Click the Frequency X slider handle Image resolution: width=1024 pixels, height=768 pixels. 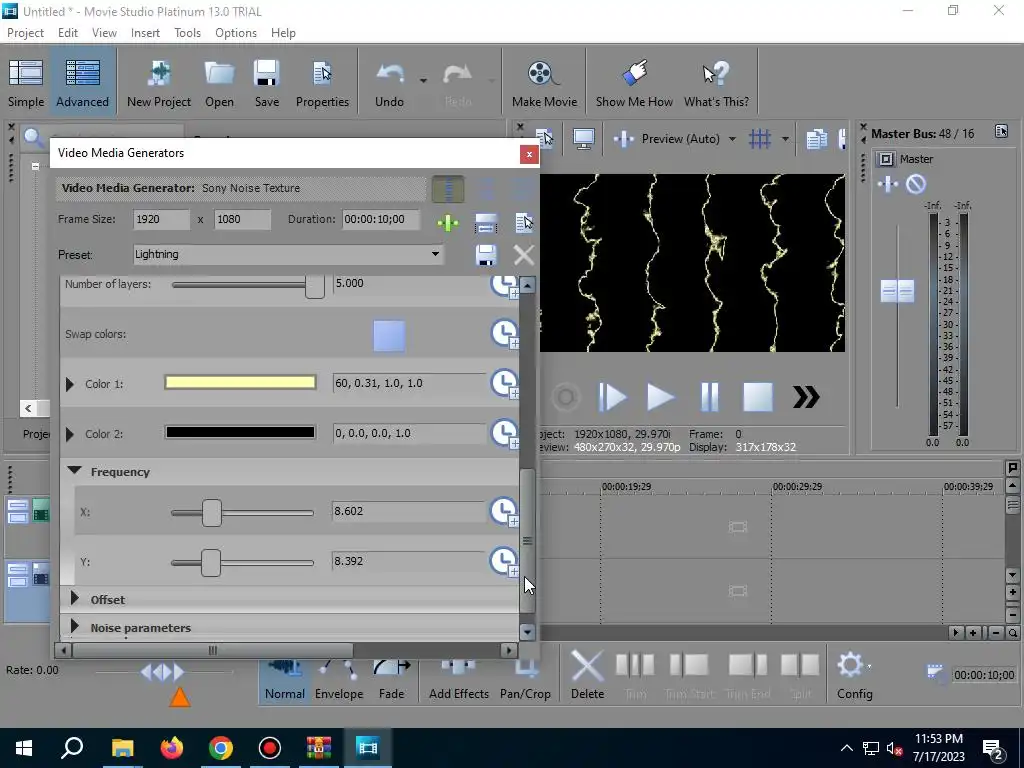pyautogui.click(x=212, y=513)
